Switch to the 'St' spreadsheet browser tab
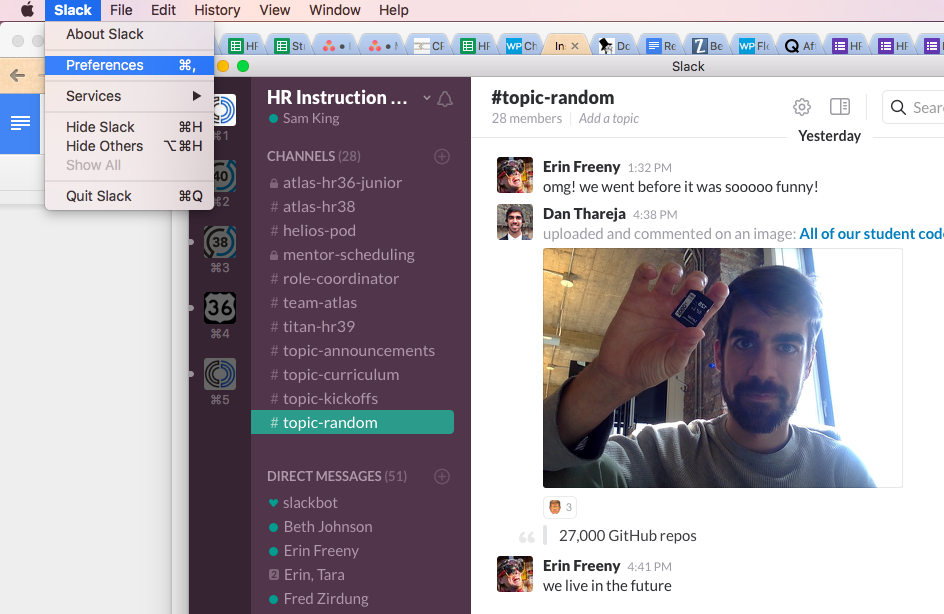 [291, 46]
